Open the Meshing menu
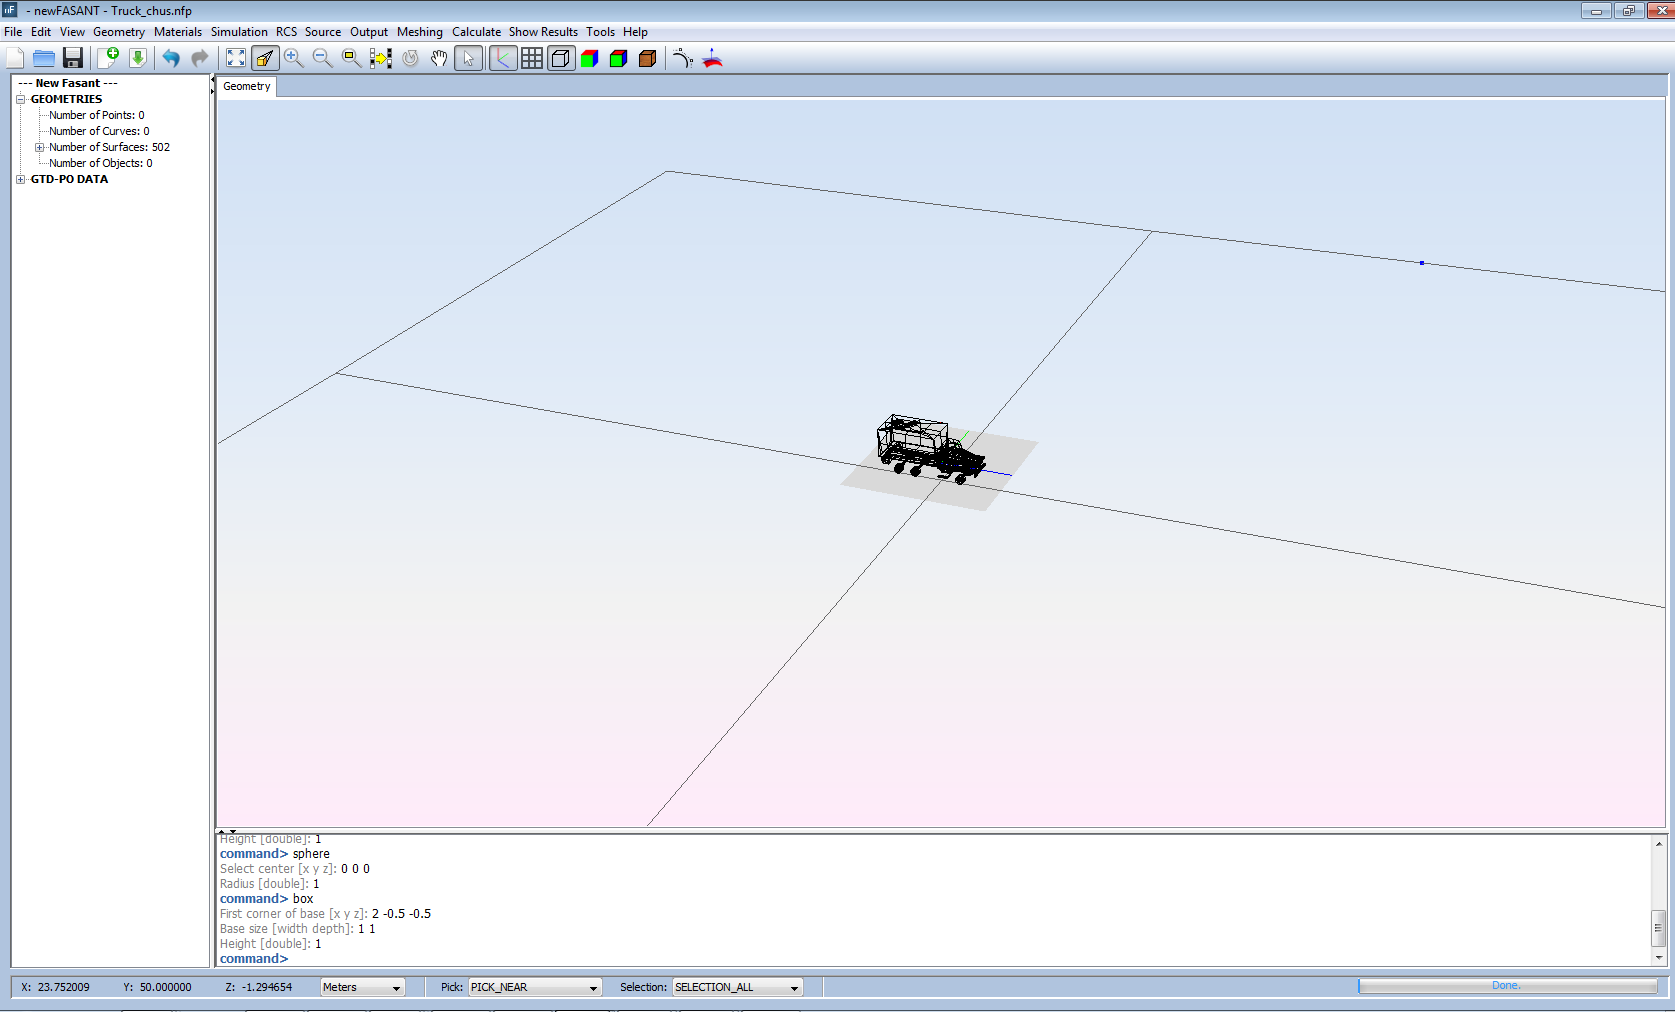The width and height of the screenshot is (1675, 1012). pyautogui.click(x=419, y=32)
